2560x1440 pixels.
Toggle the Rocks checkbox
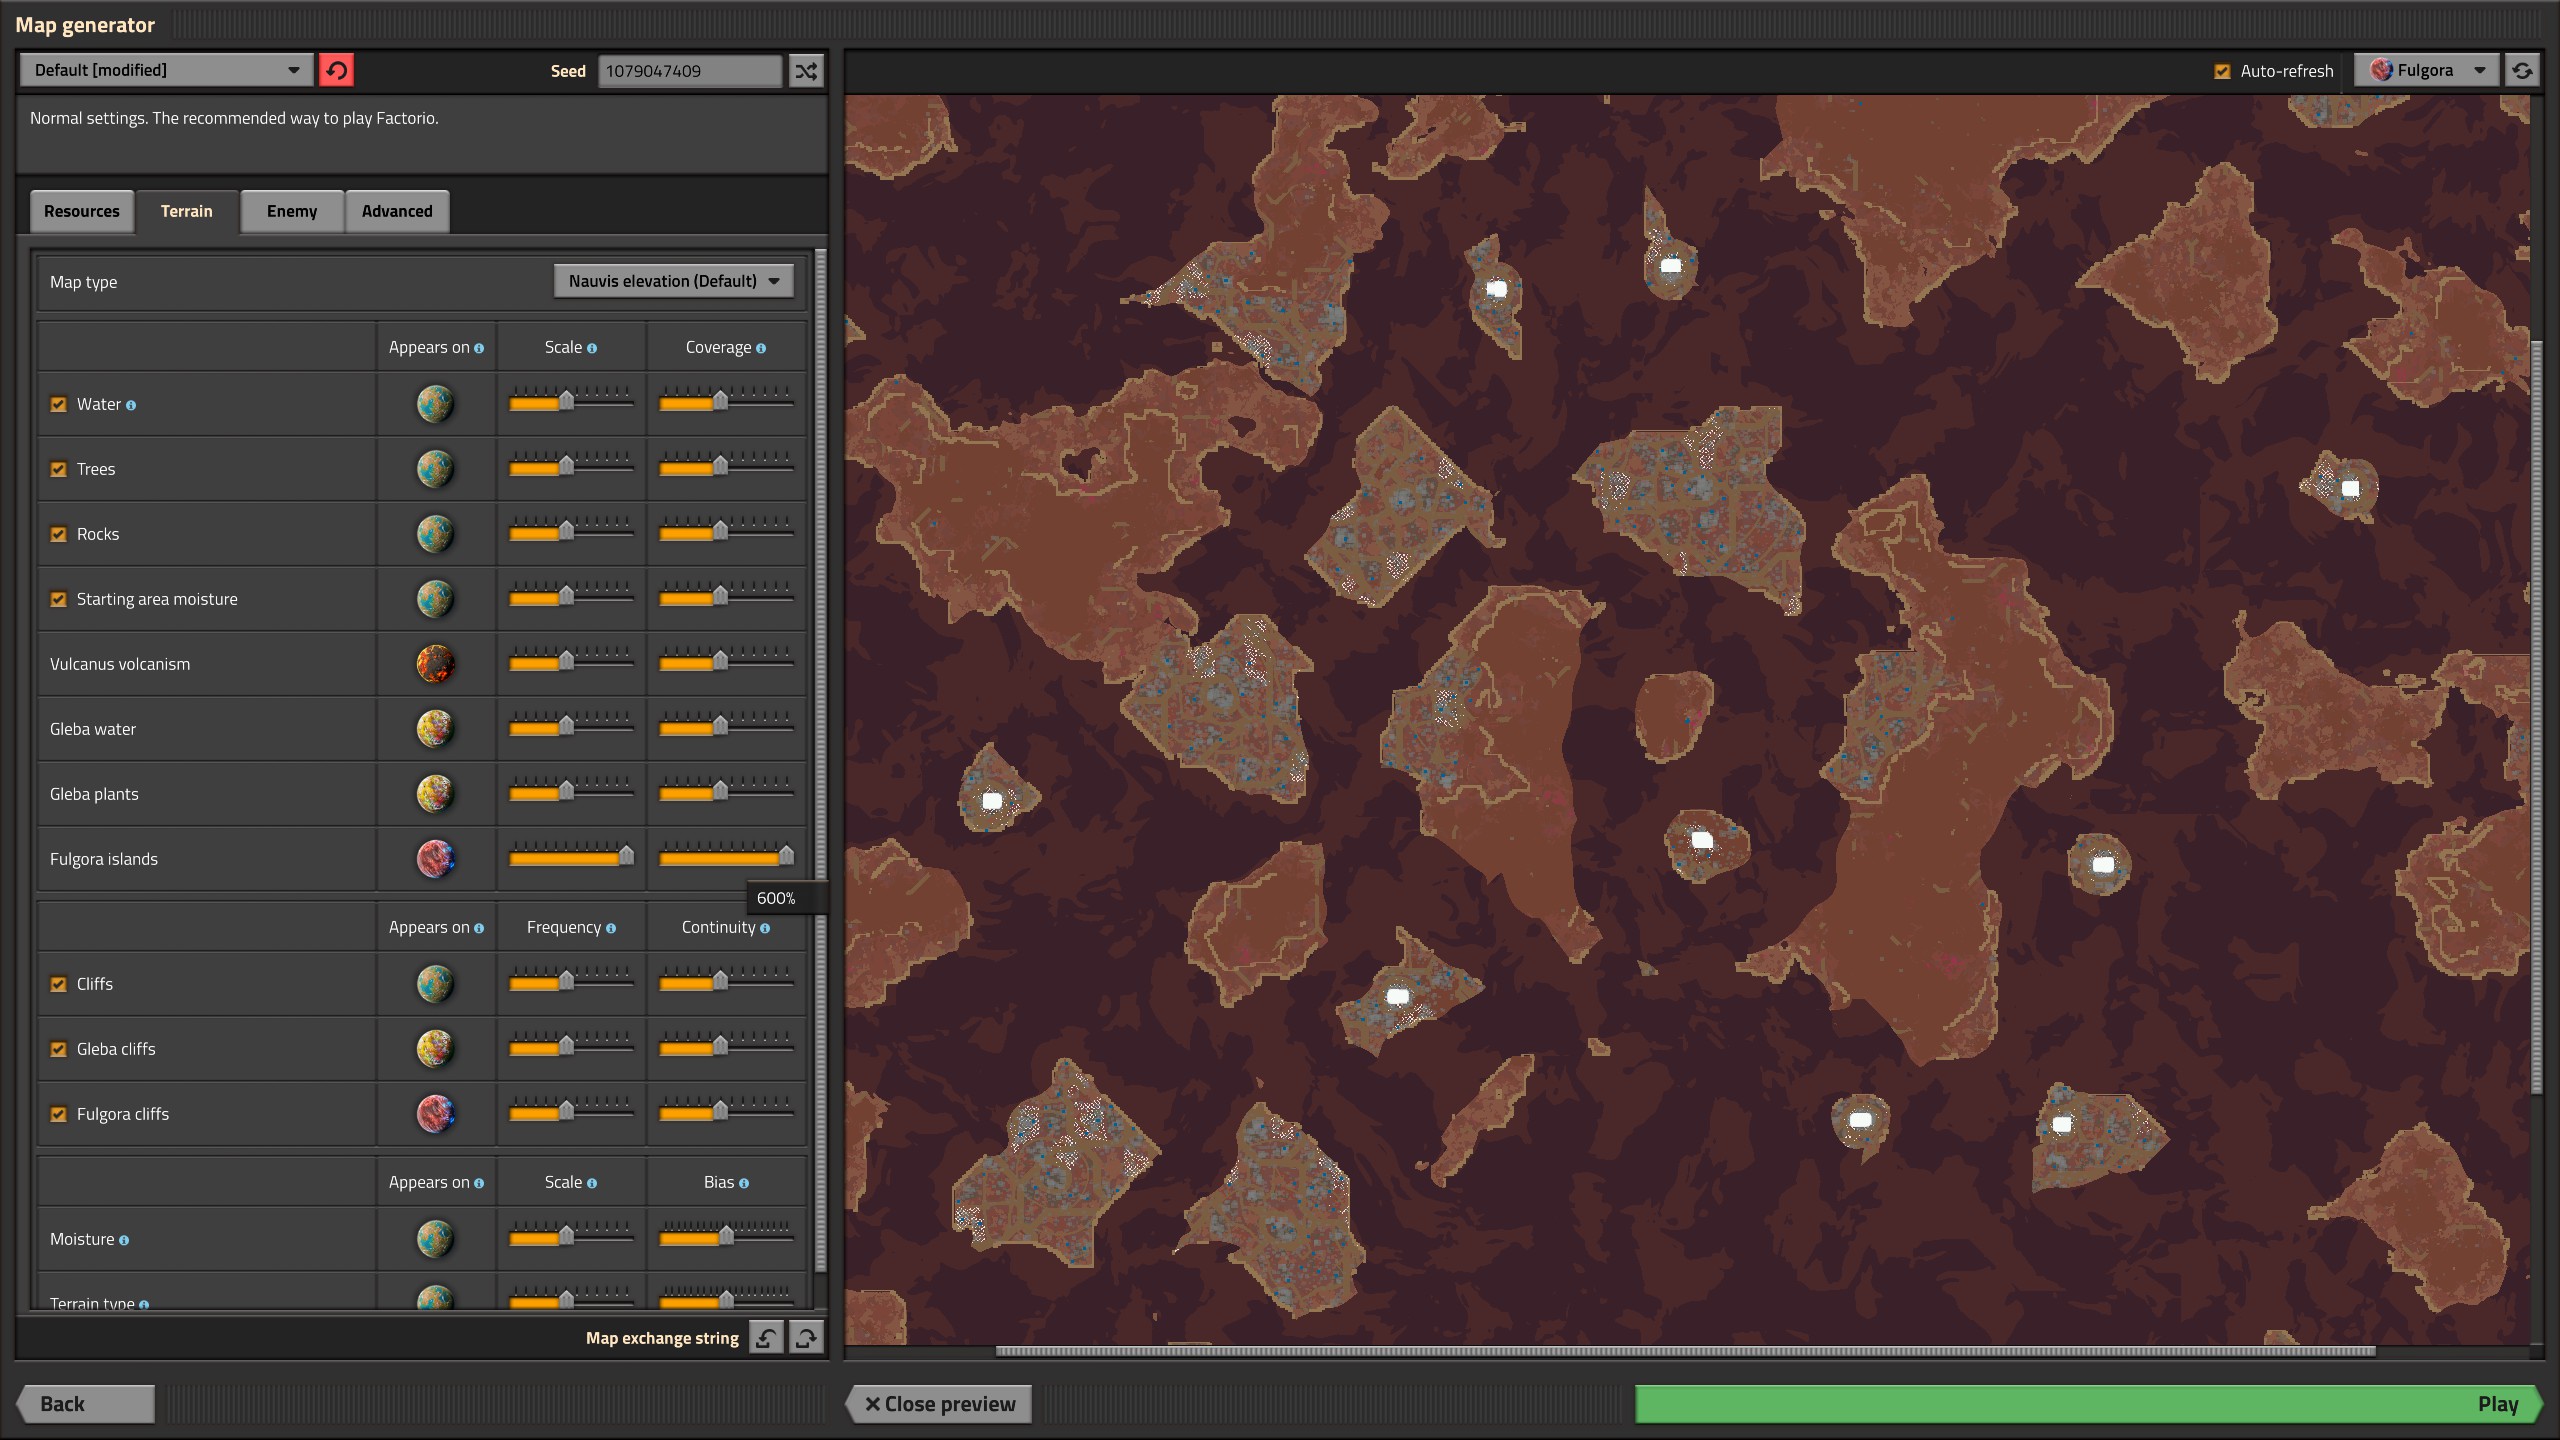pos(59,534)
